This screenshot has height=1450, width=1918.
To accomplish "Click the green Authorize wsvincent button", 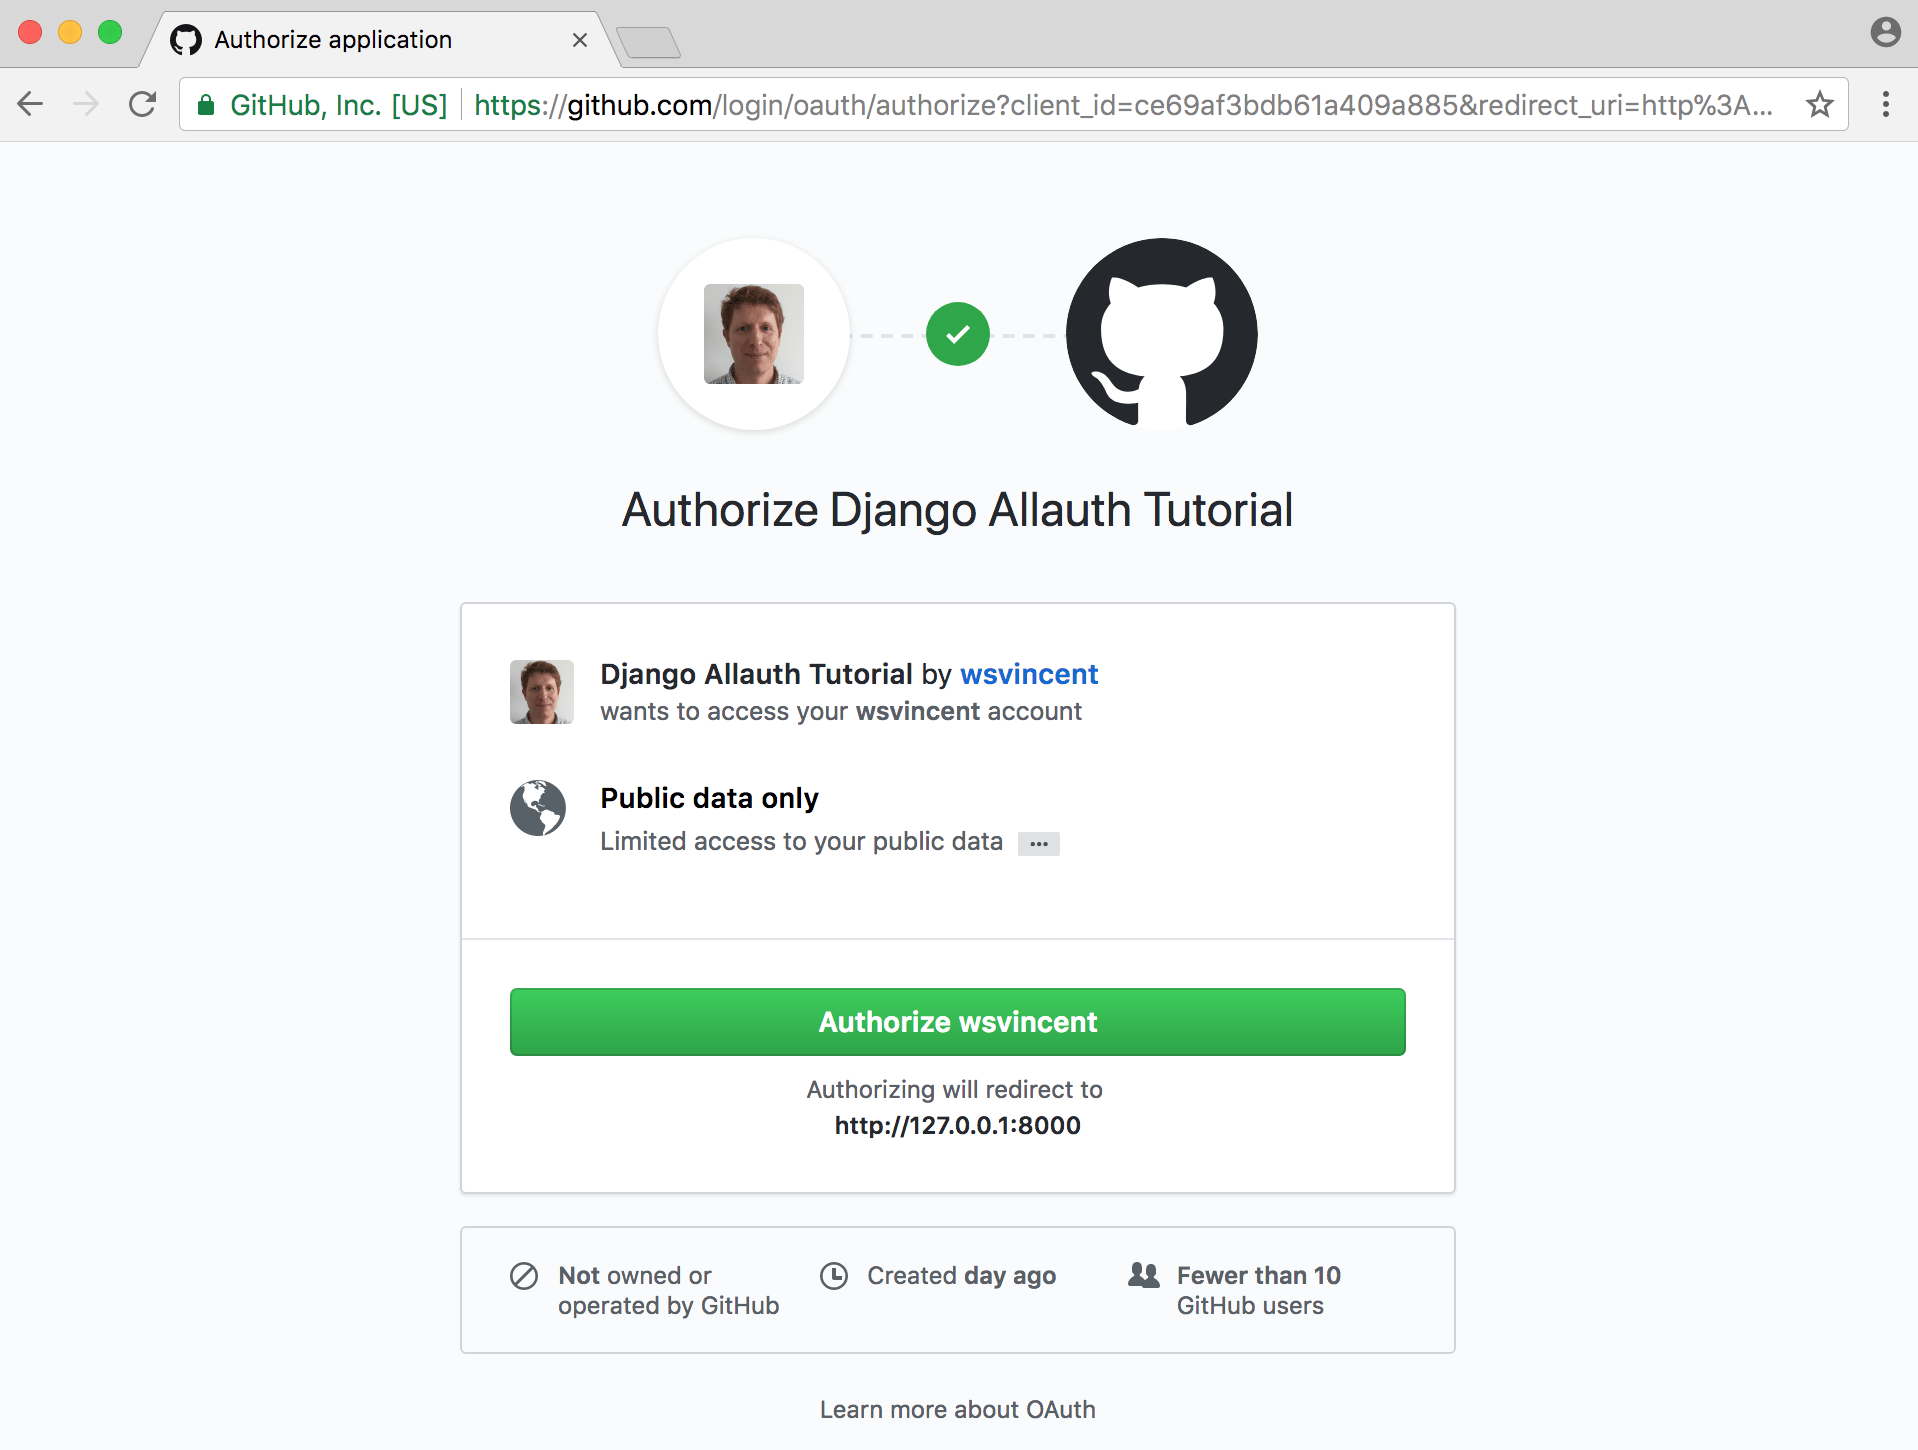I will point(958,1022).
